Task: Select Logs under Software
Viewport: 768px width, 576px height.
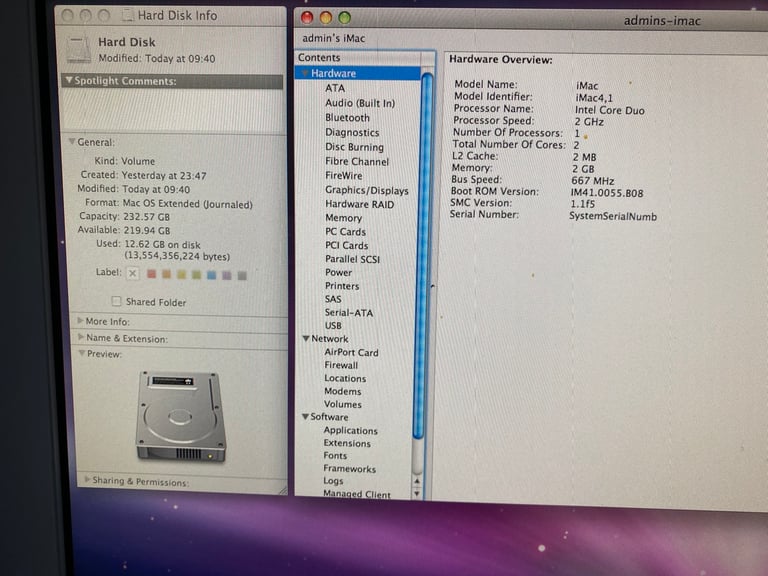Action: coord(333,480)
